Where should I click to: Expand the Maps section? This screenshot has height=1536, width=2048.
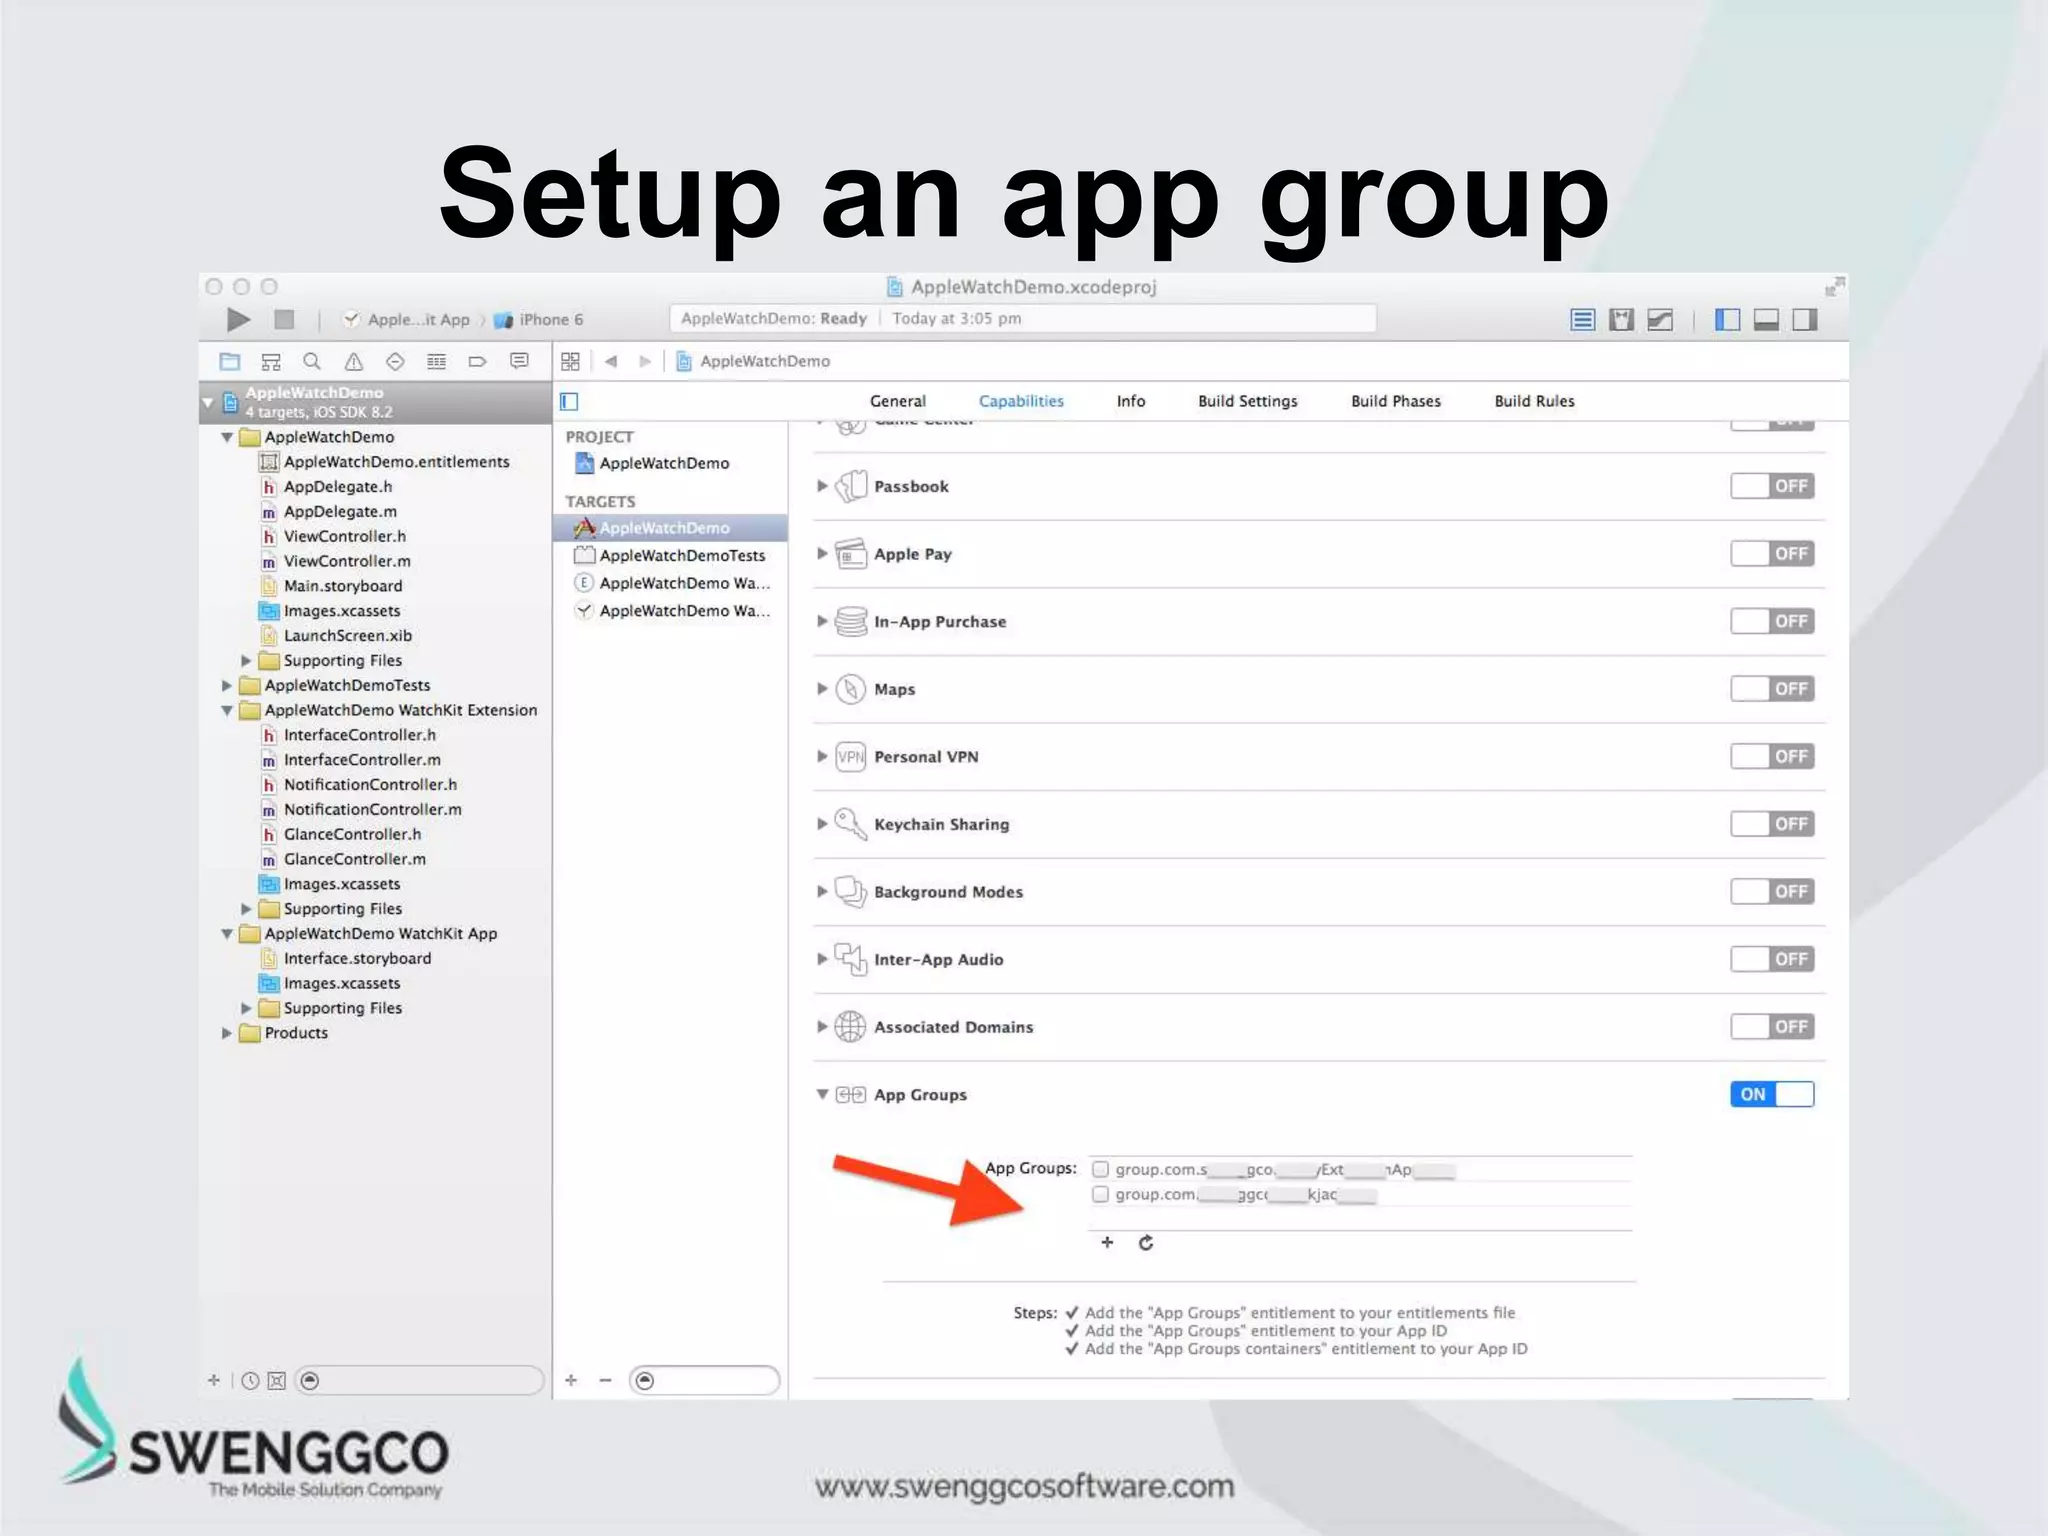pos(822,689)
